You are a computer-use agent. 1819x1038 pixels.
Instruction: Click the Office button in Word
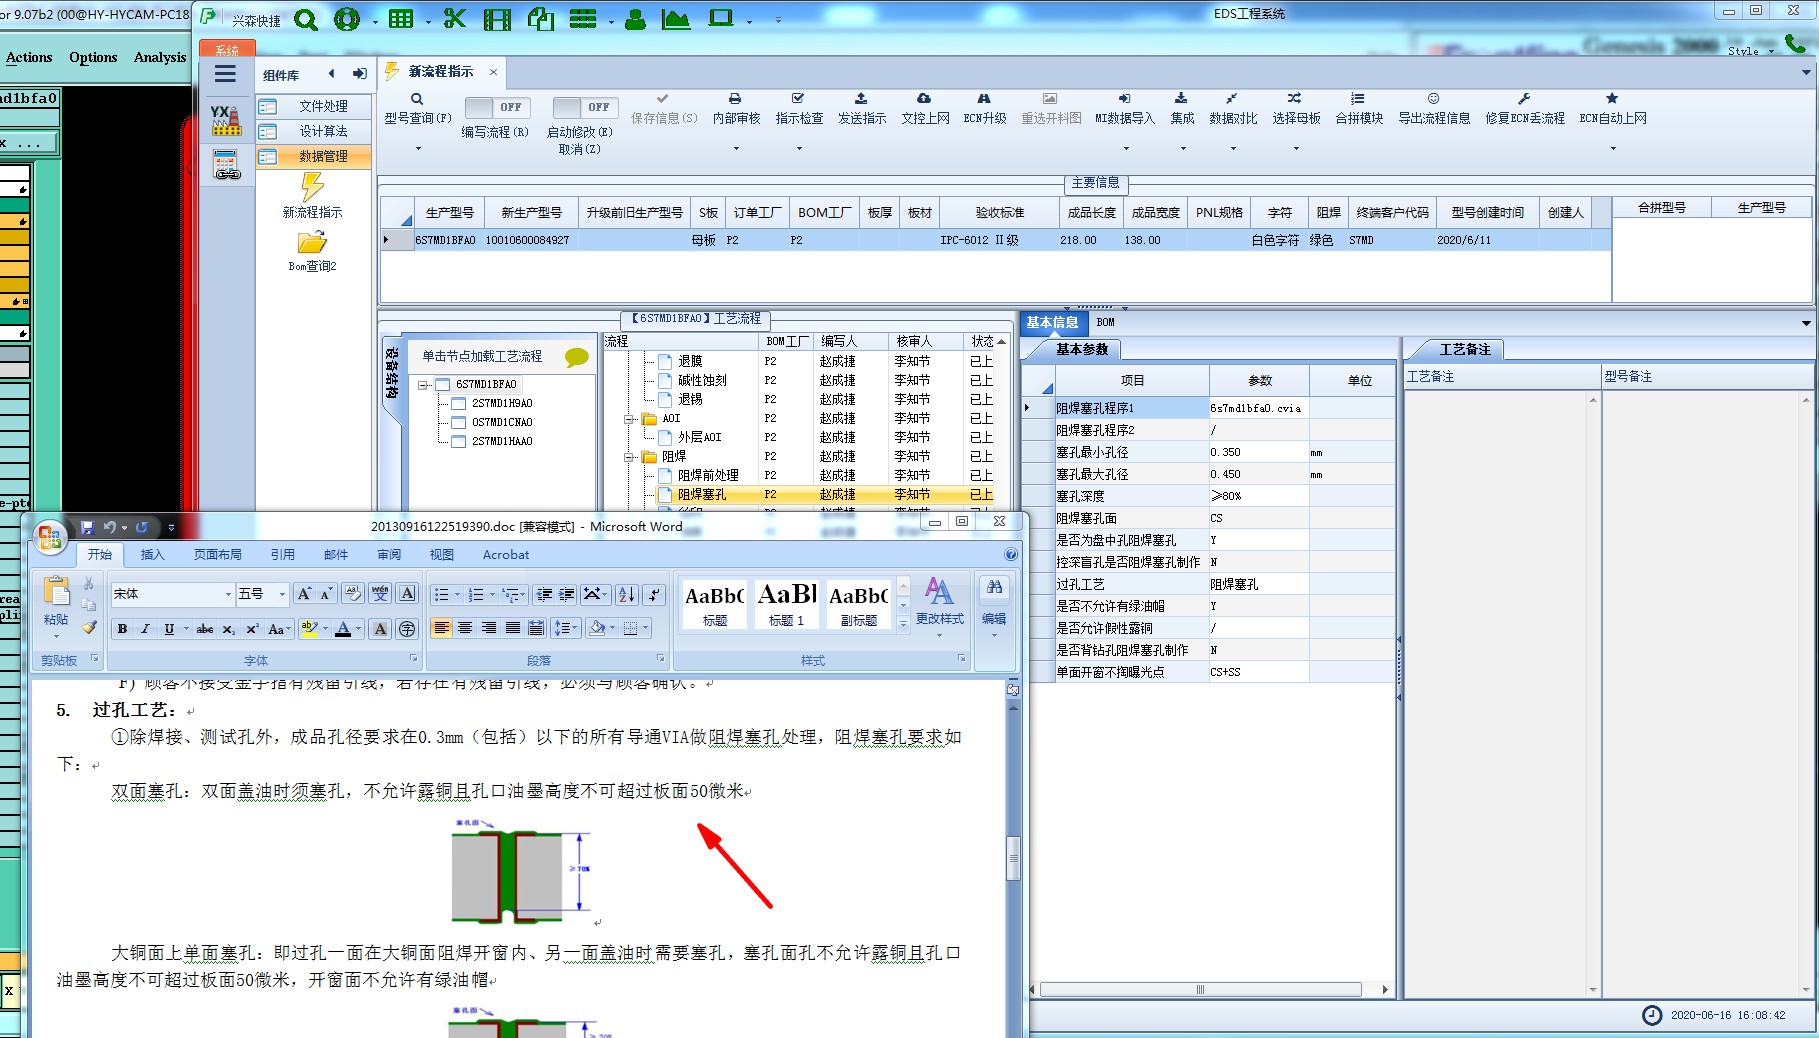50,537
